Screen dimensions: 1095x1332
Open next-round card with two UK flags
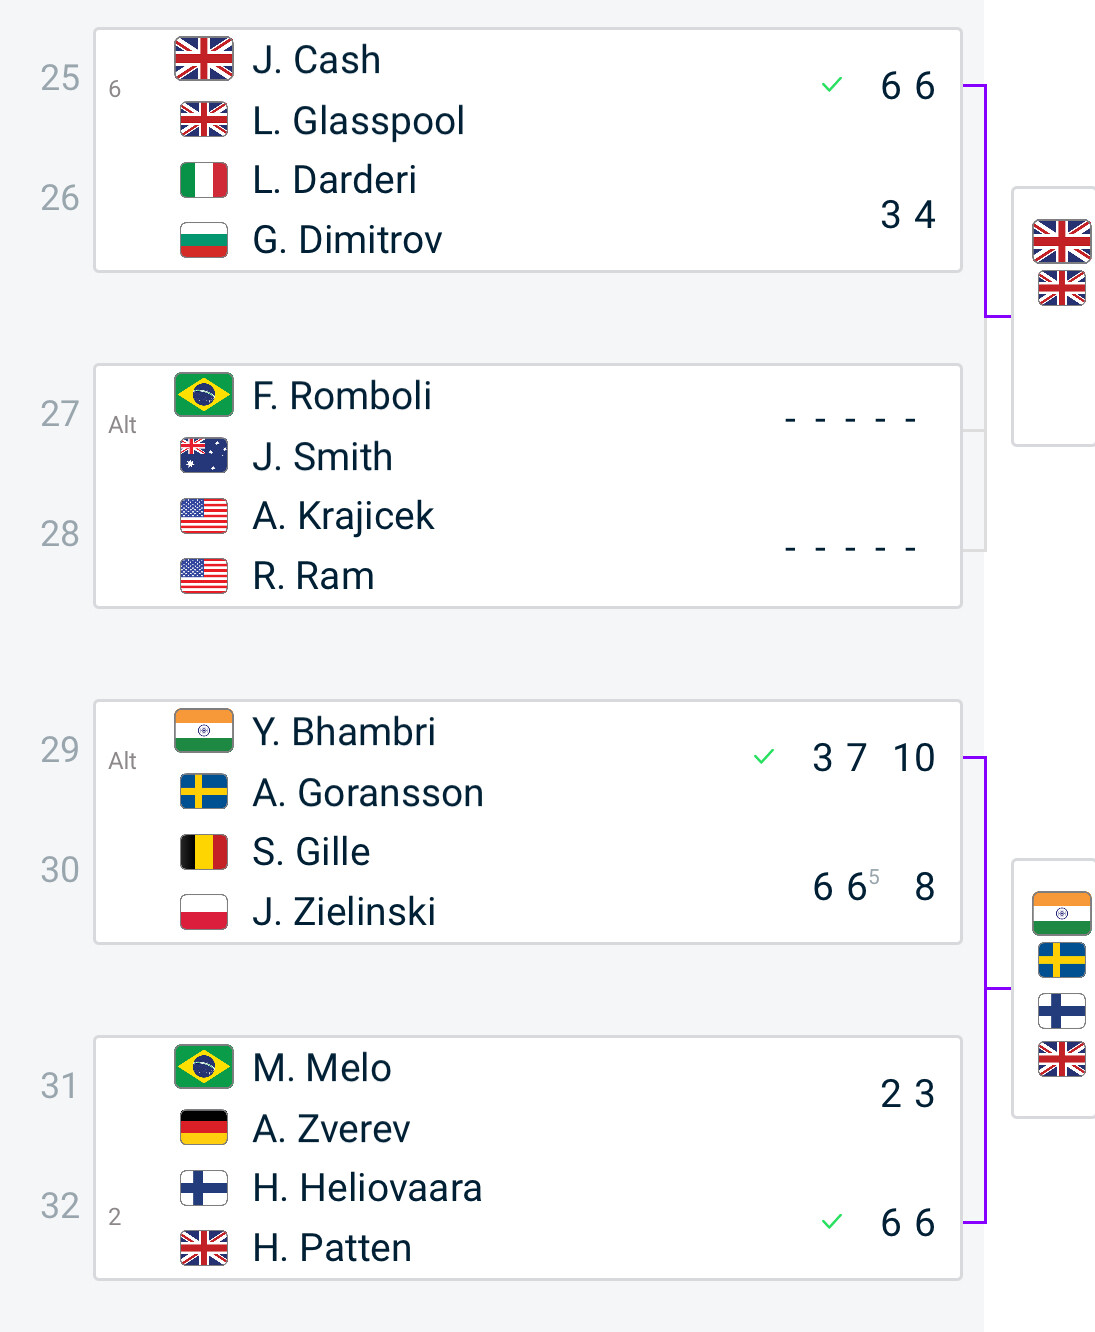click(x=1054, y=316)
